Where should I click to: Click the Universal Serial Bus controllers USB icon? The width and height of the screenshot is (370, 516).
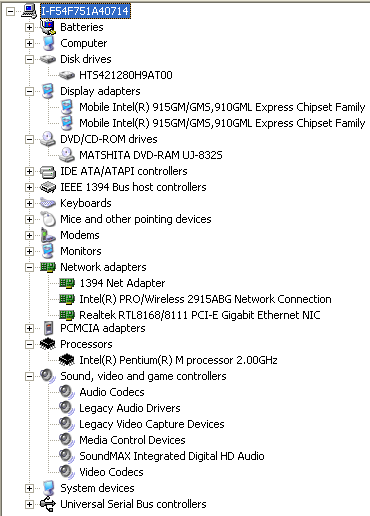pyautogui.click(x=48, y=504)
